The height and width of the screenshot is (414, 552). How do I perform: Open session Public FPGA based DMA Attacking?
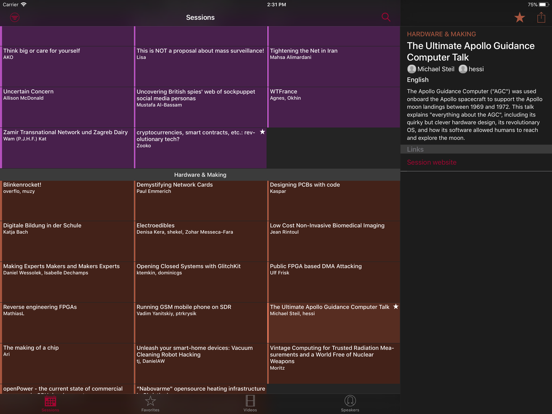[x=334, y=282]
